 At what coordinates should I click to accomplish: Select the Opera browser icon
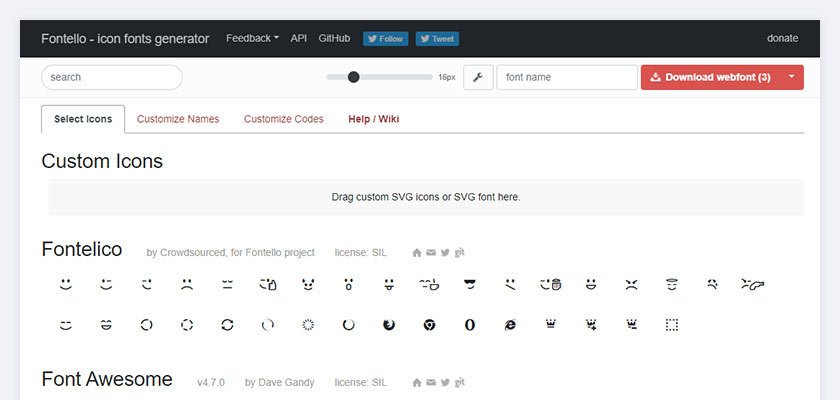pos(470,324)
